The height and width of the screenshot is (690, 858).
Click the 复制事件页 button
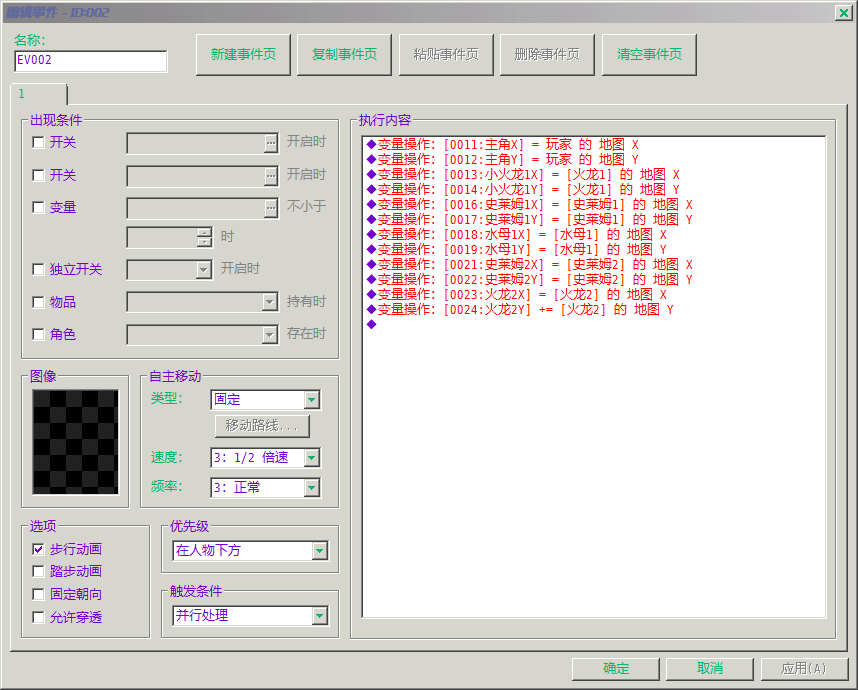344,54
